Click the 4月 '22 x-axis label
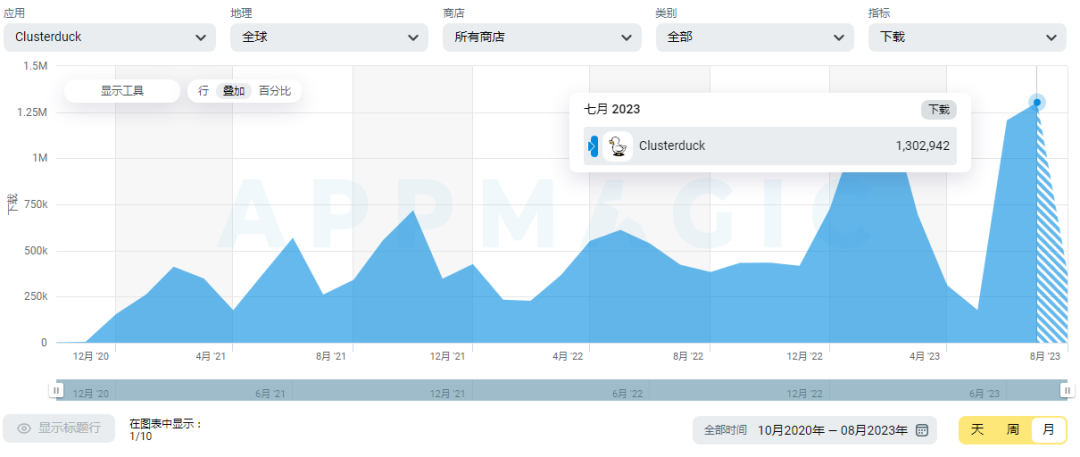 coord(568,356)
